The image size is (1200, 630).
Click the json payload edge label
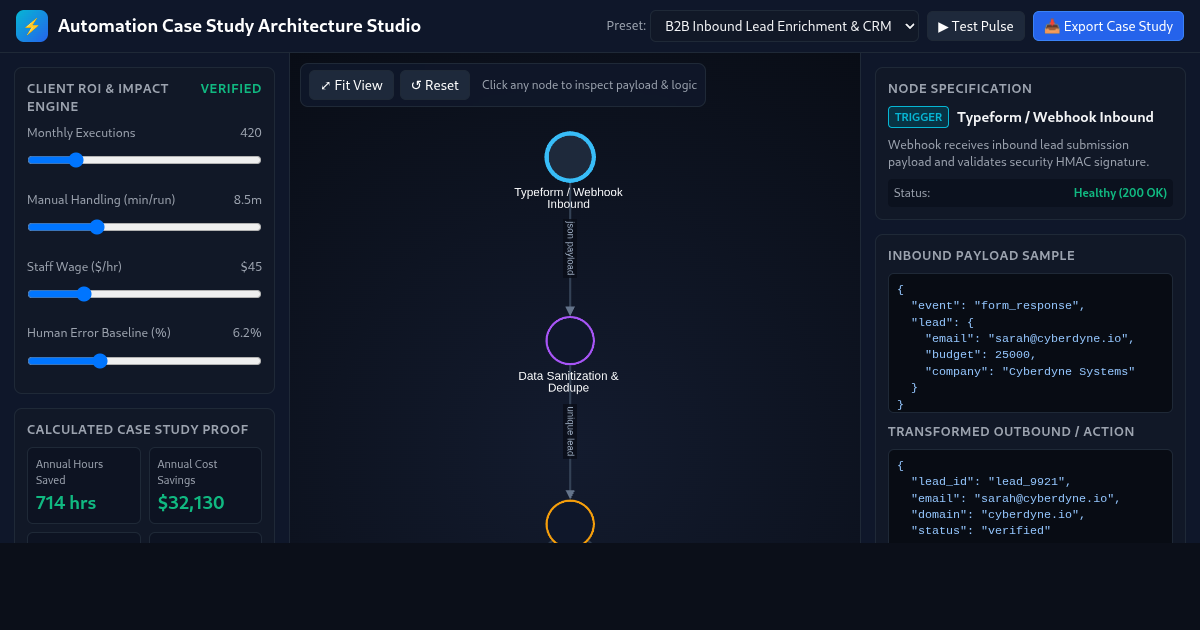coord(570,249)
